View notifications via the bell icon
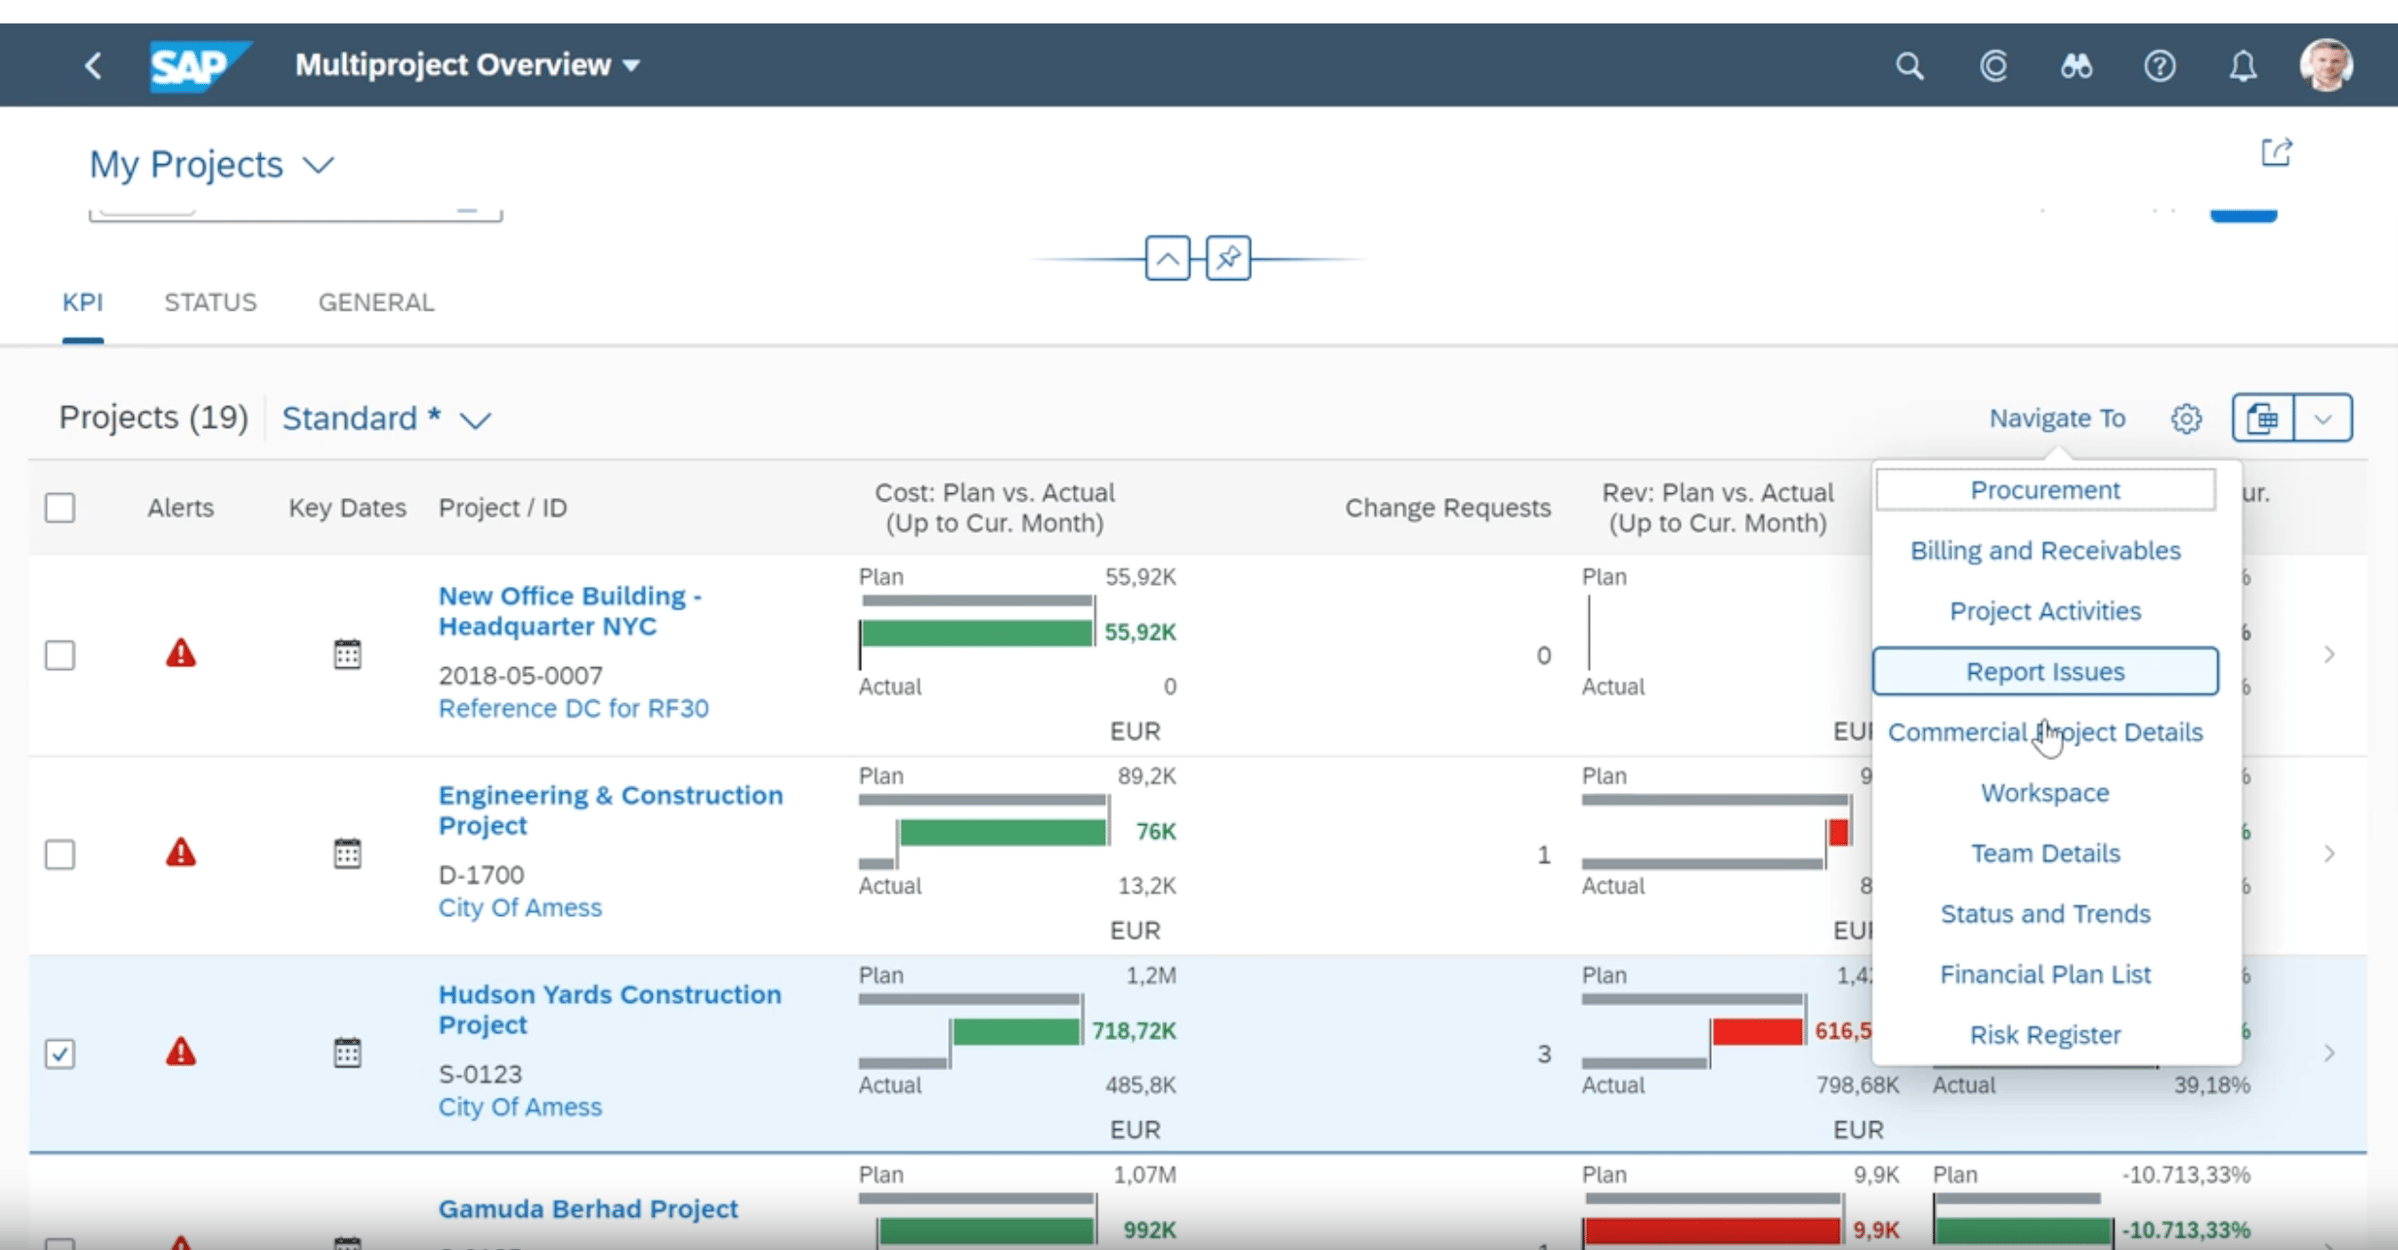The width and height of the screenshot is (2398, 1250). pyautogui.click(x=2241, y=66)
